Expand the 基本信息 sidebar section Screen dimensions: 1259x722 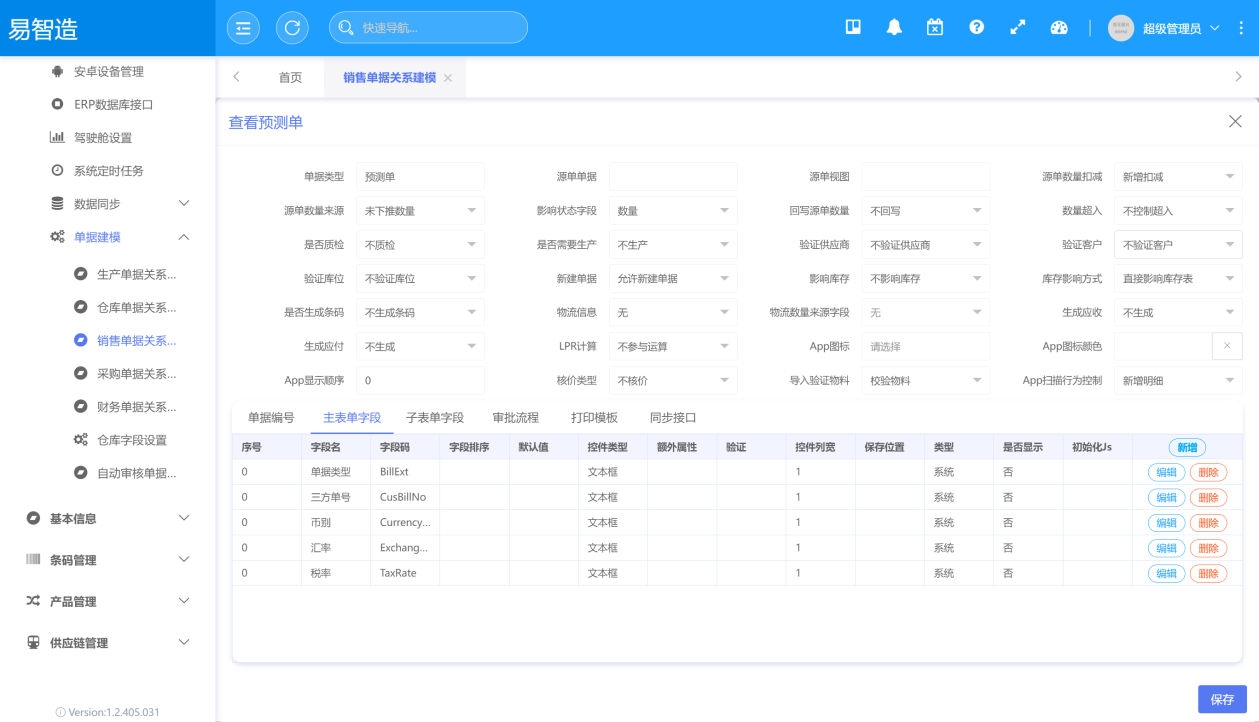pyautogui.click(x=107, y=518)
